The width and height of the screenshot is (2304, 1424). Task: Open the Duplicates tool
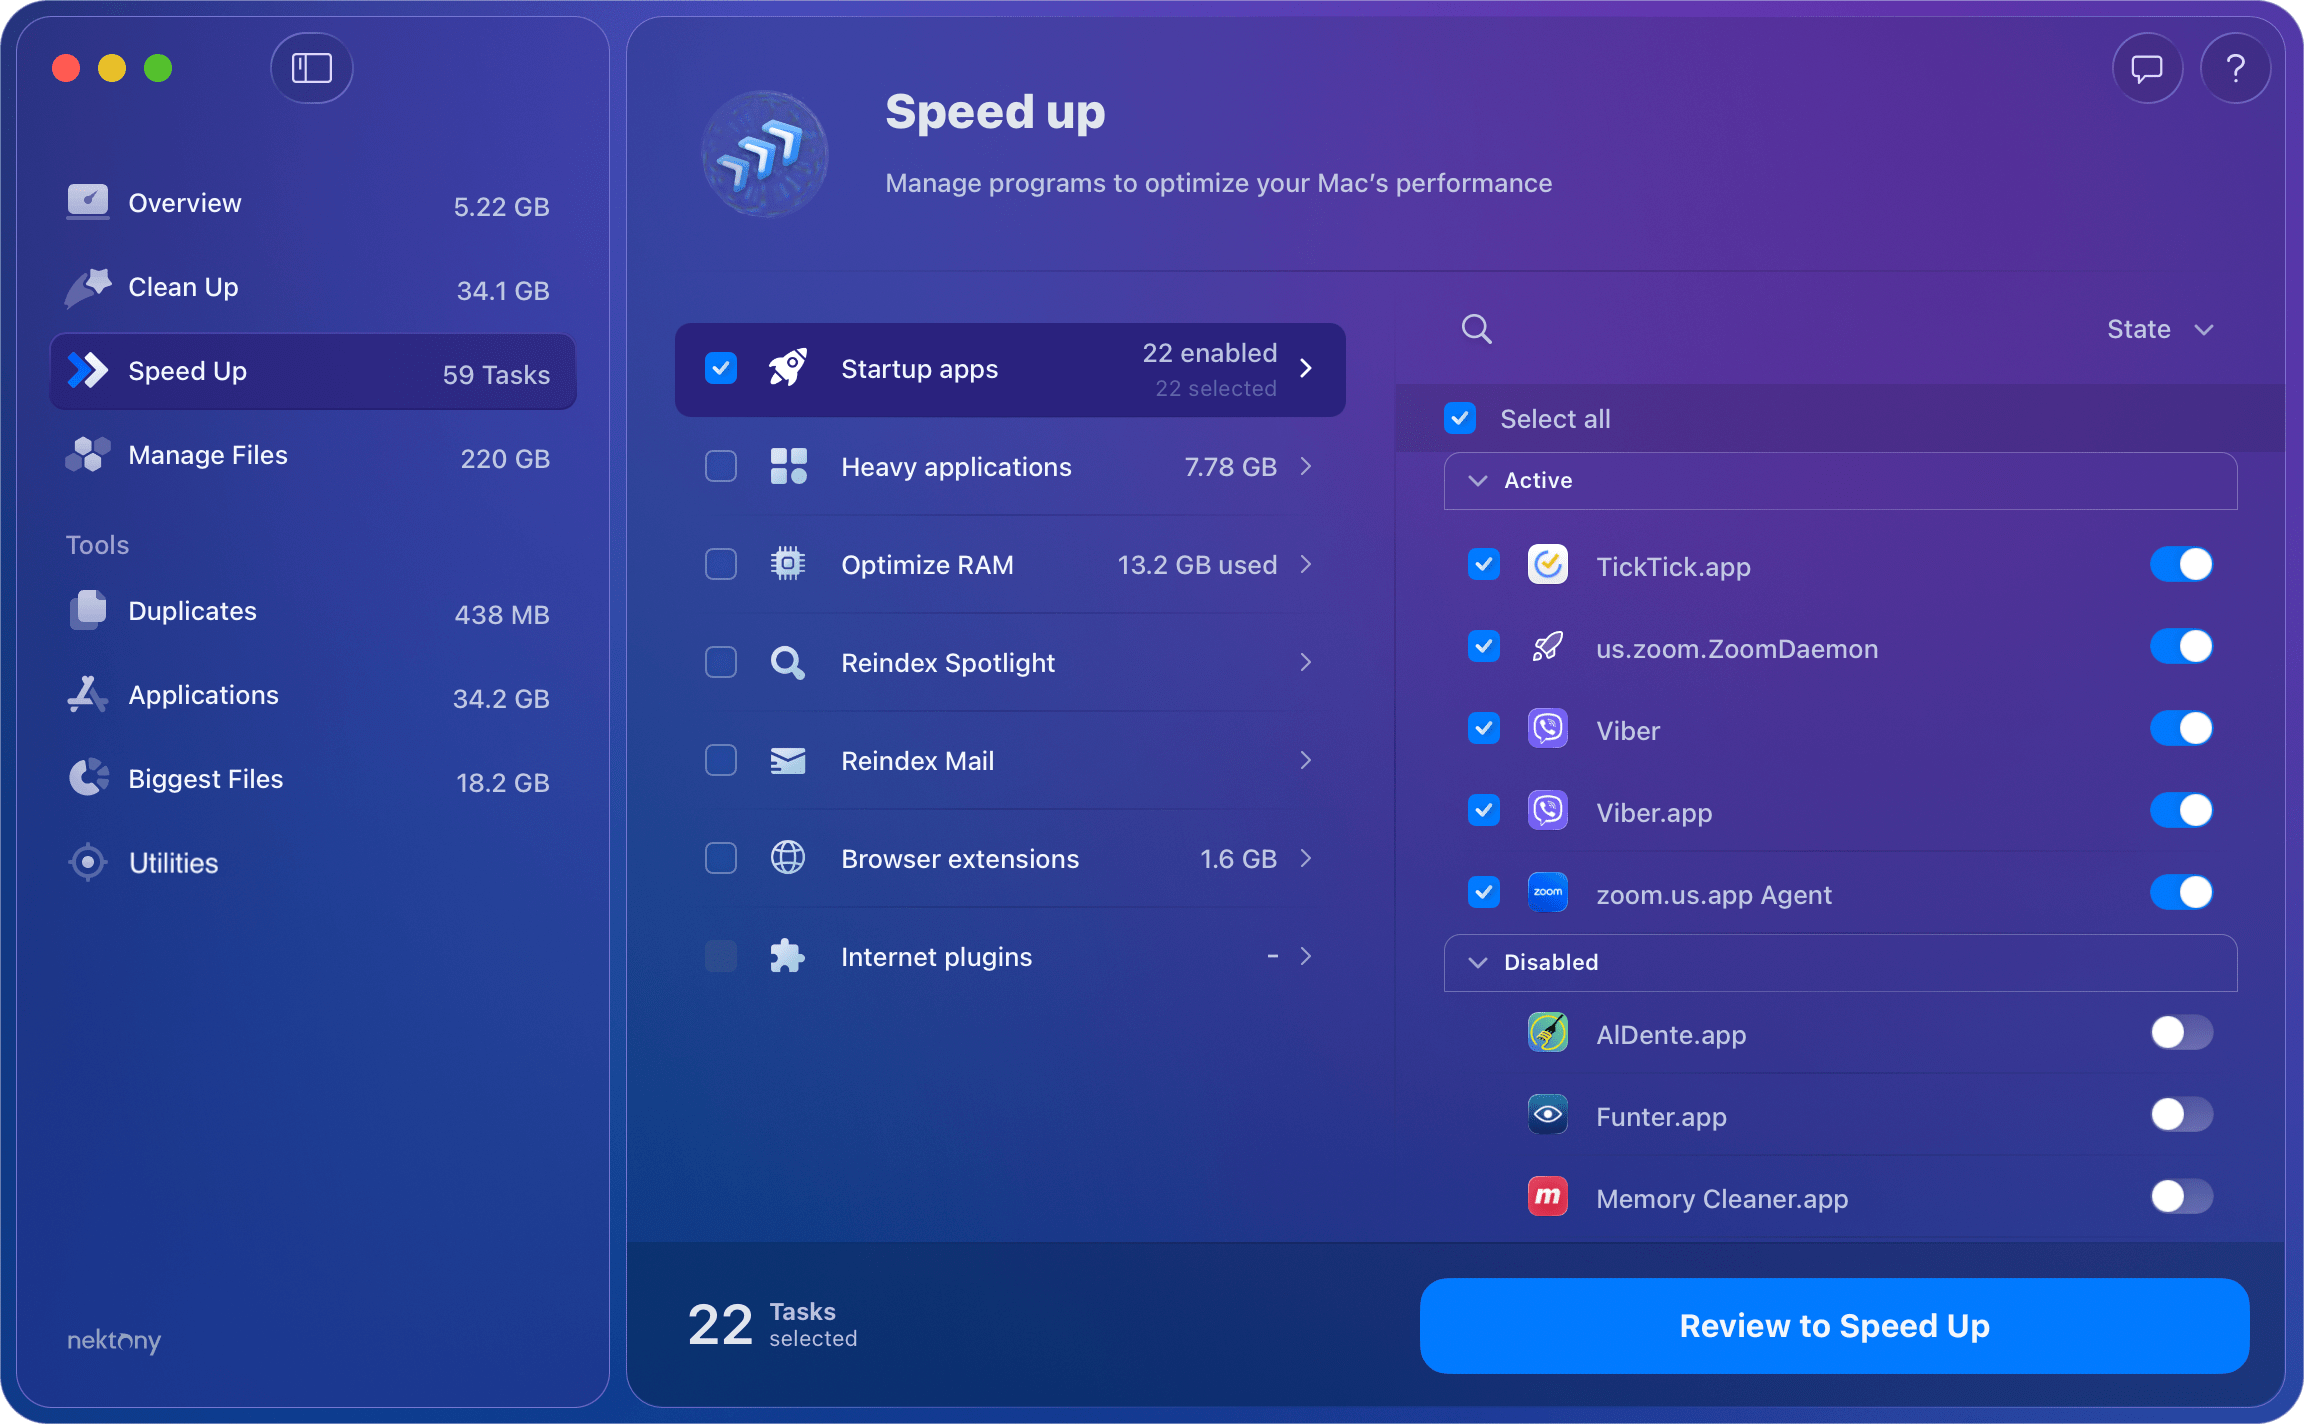coord(192,611)
